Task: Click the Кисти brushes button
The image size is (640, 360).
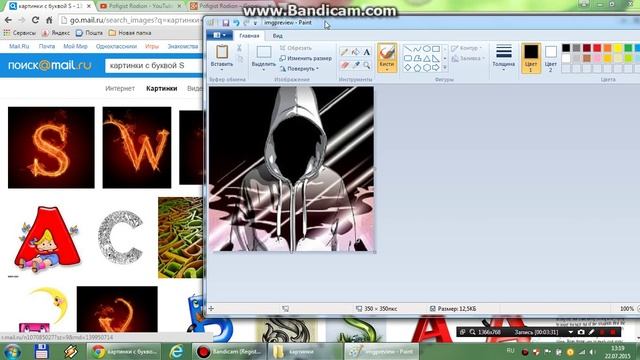Action: click(x=387, y=58)
